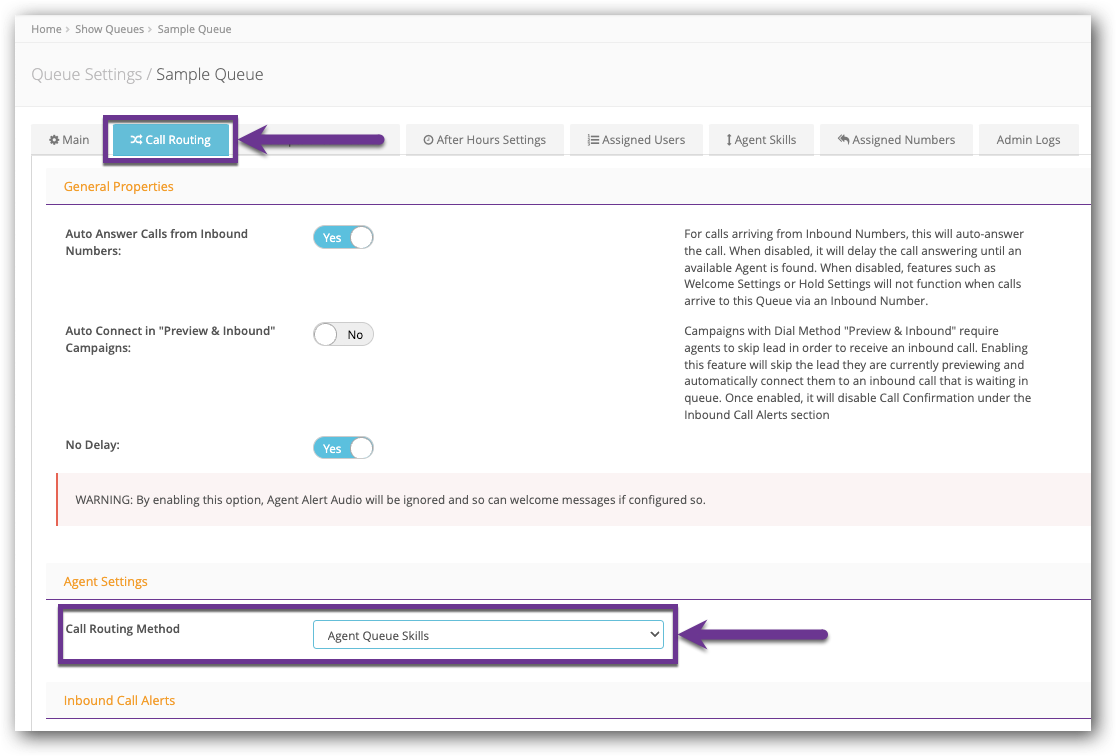Screen dimensions: 1116x756
Task: Click the Auto Answer toggle's Yes indicator
Action: pos(332,237)
